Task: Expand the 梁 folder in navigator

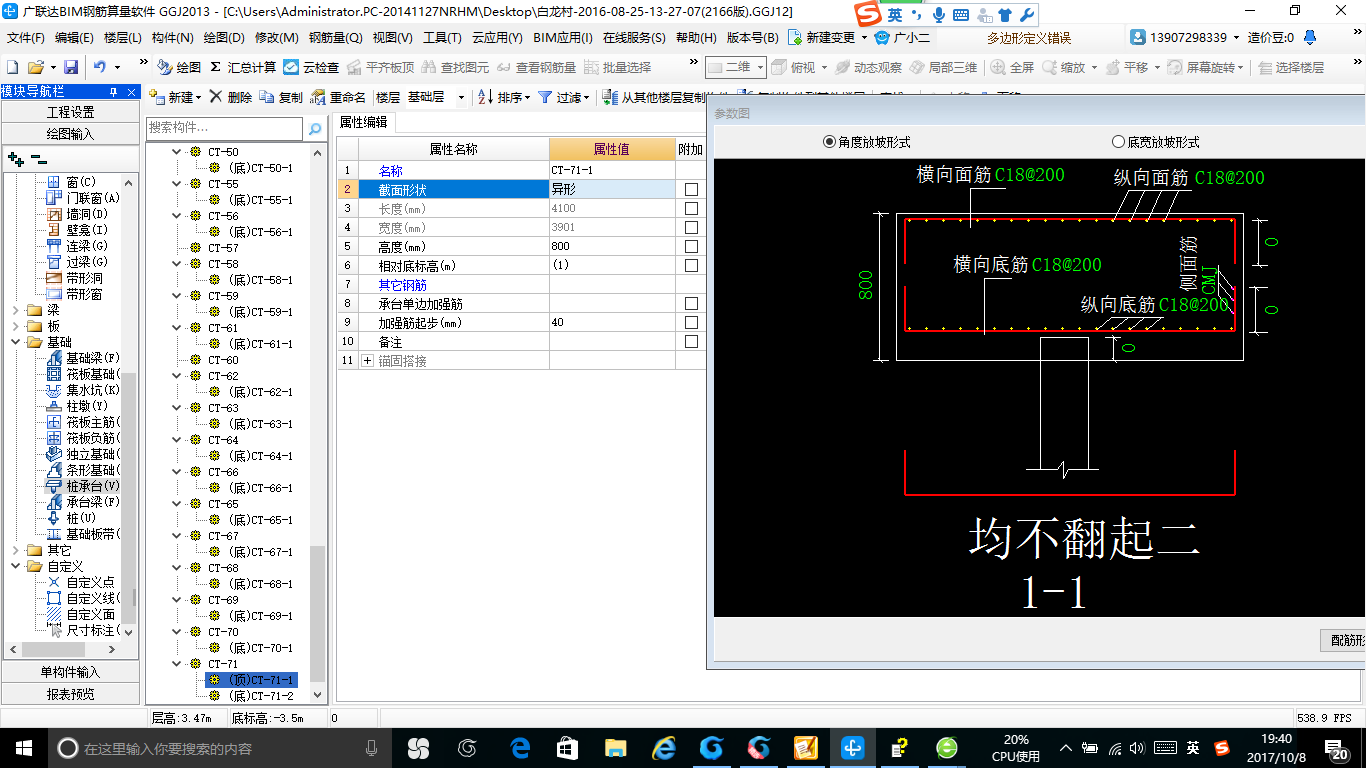Action: point(17,310)
